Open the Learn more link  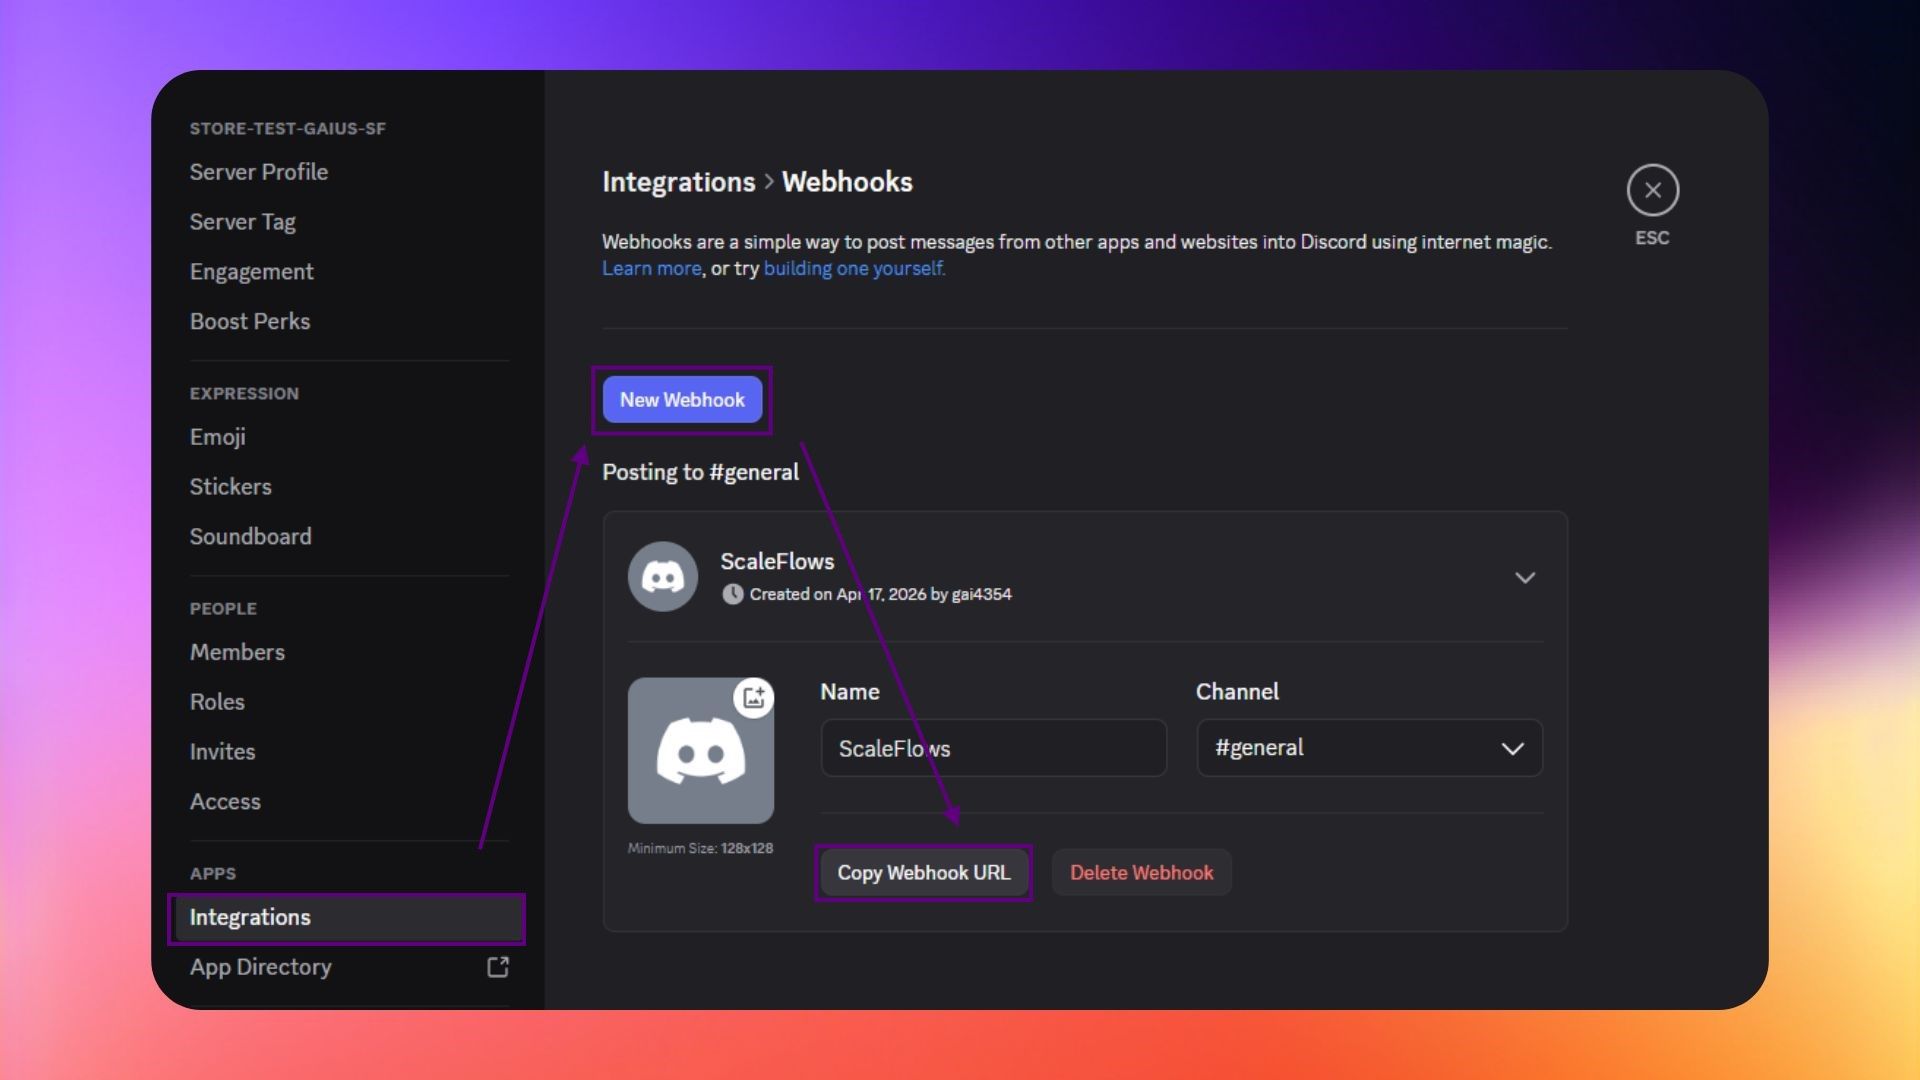pyautogui.click(x=652, y=268)
